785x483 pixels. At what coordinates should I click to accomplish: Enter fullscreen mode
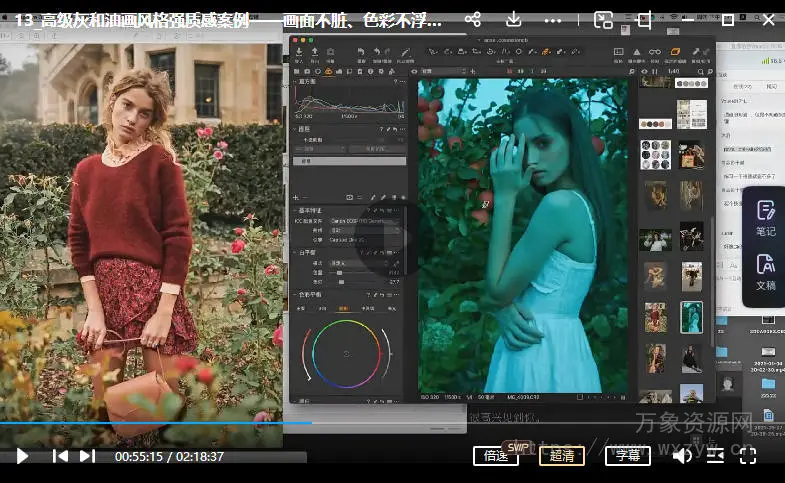tap(747, 456)
